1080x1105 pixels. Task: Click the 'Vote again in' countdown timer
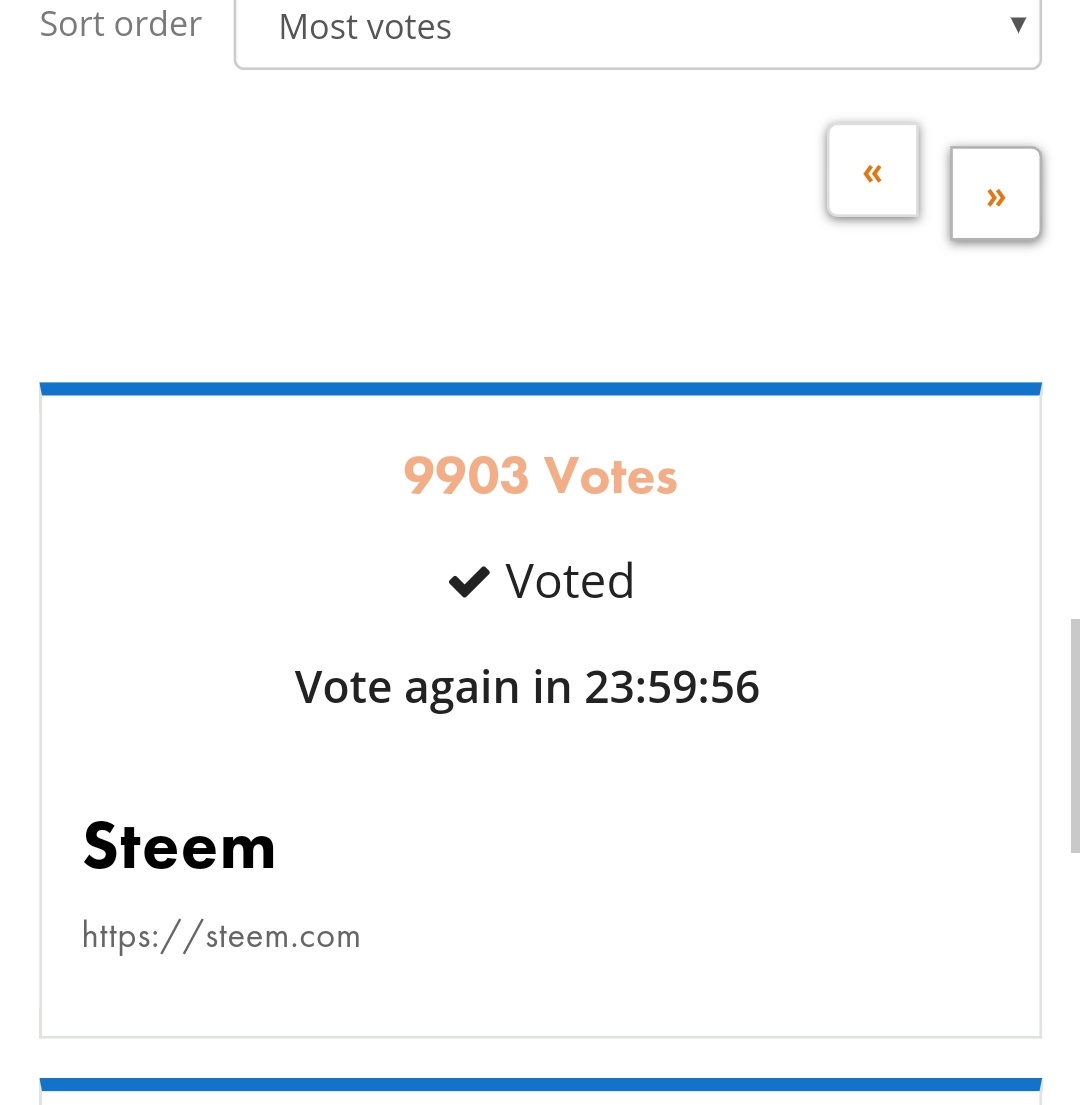coord(527,688)
